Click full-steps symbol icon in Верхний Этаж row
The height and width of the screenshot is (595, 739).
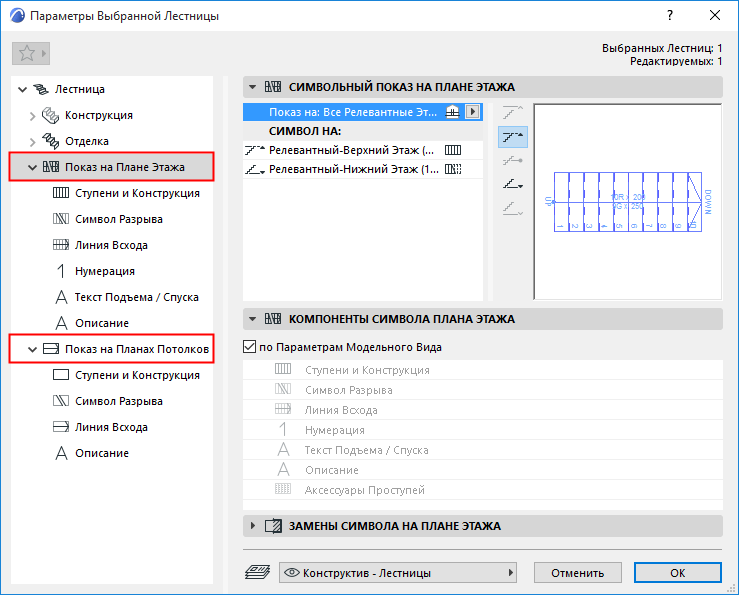coord(453,150)
